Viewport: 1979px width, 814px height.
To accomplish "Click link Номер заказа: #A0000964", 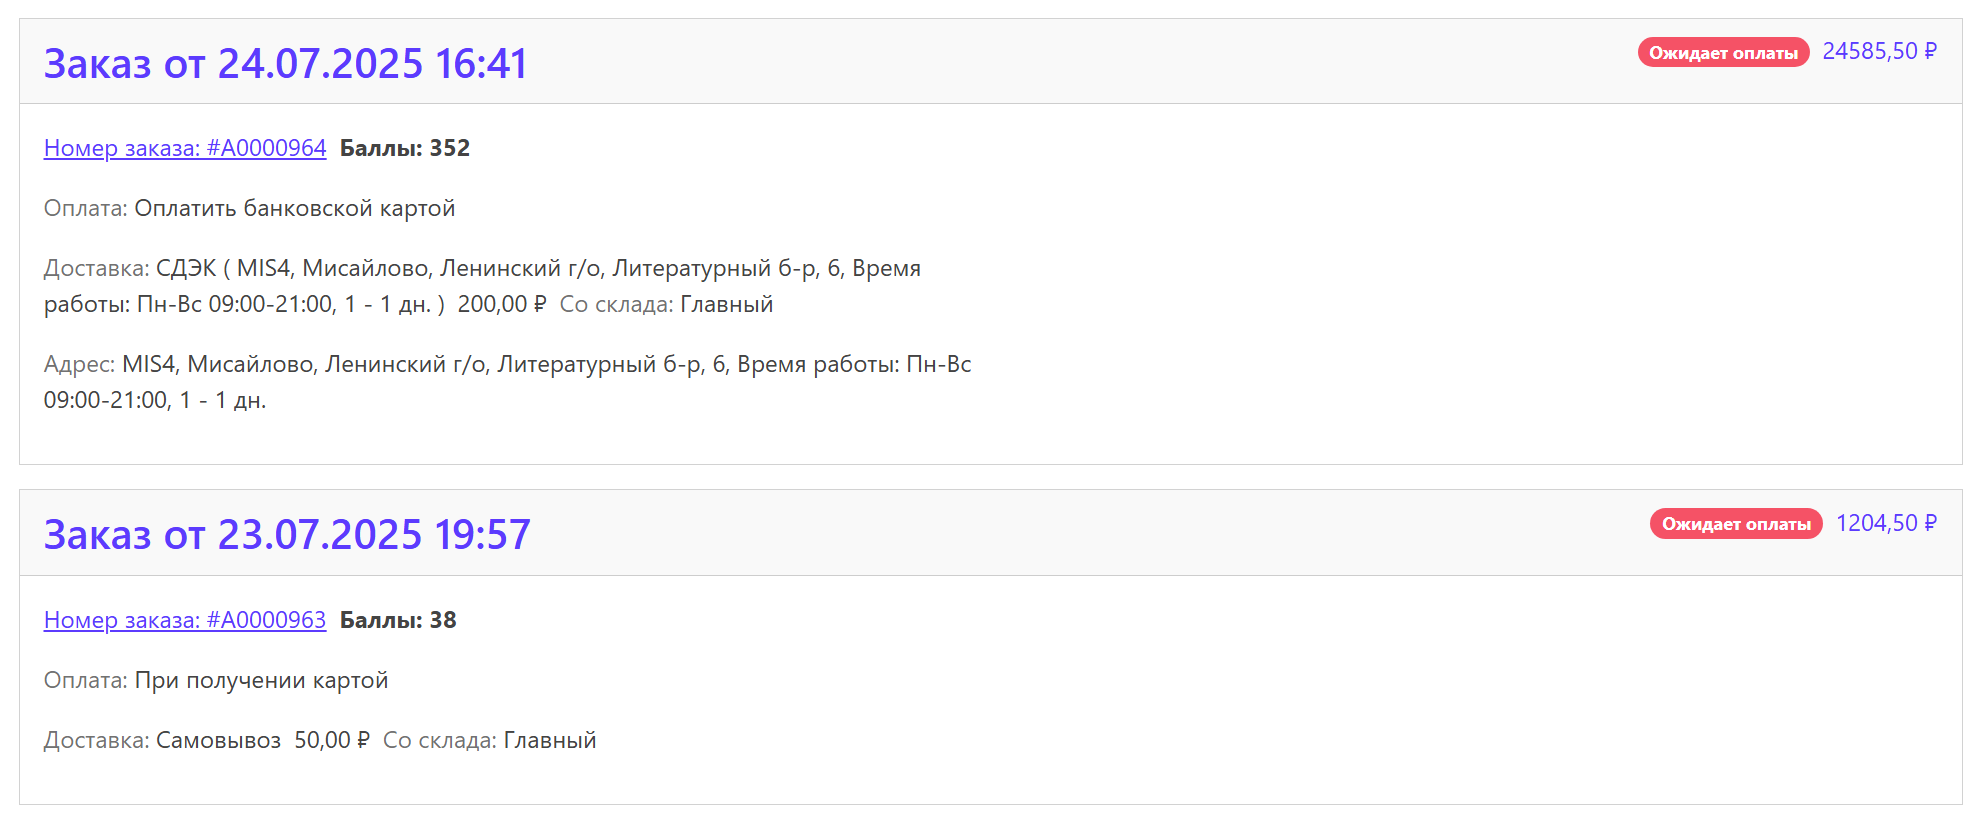I will 184,148.
